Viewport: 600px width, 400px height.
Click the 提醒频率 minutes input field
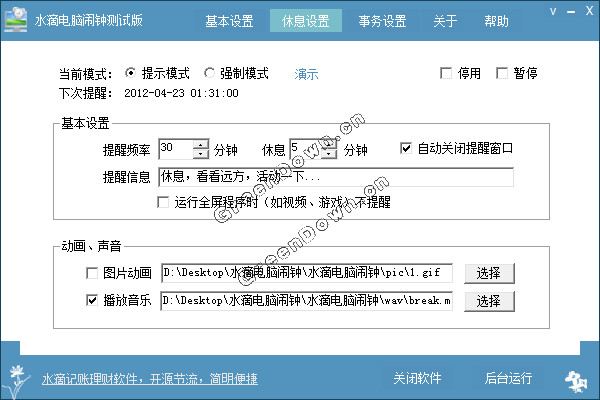coord(176,149)
